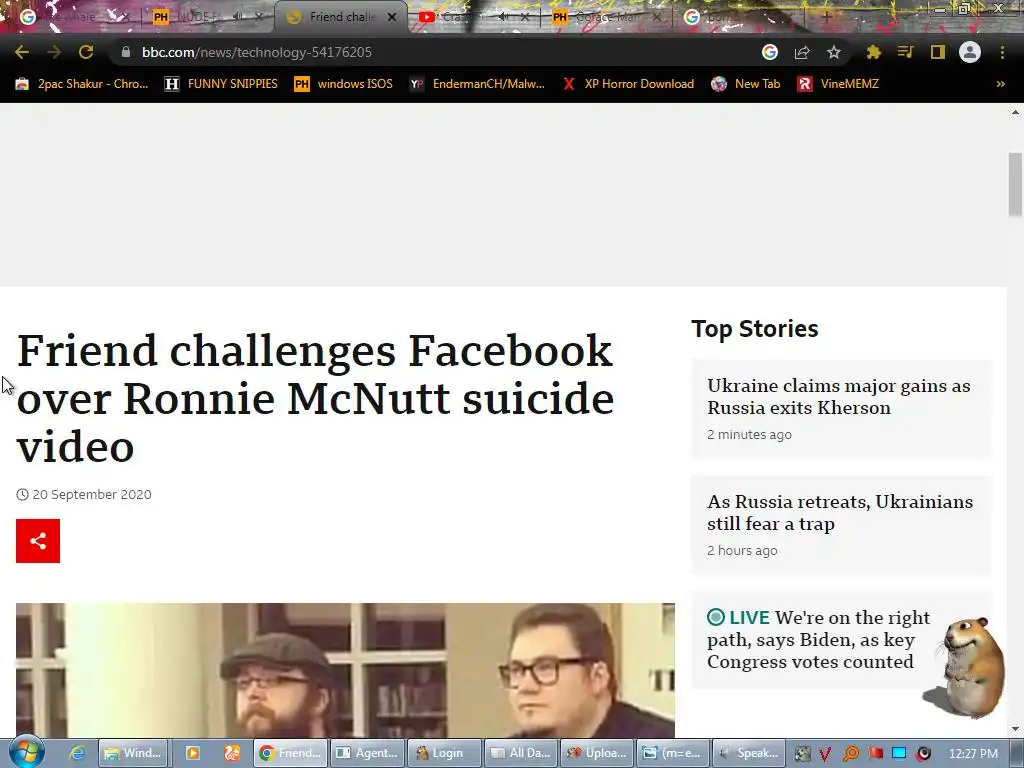Click the article headline text

[315, 398]
